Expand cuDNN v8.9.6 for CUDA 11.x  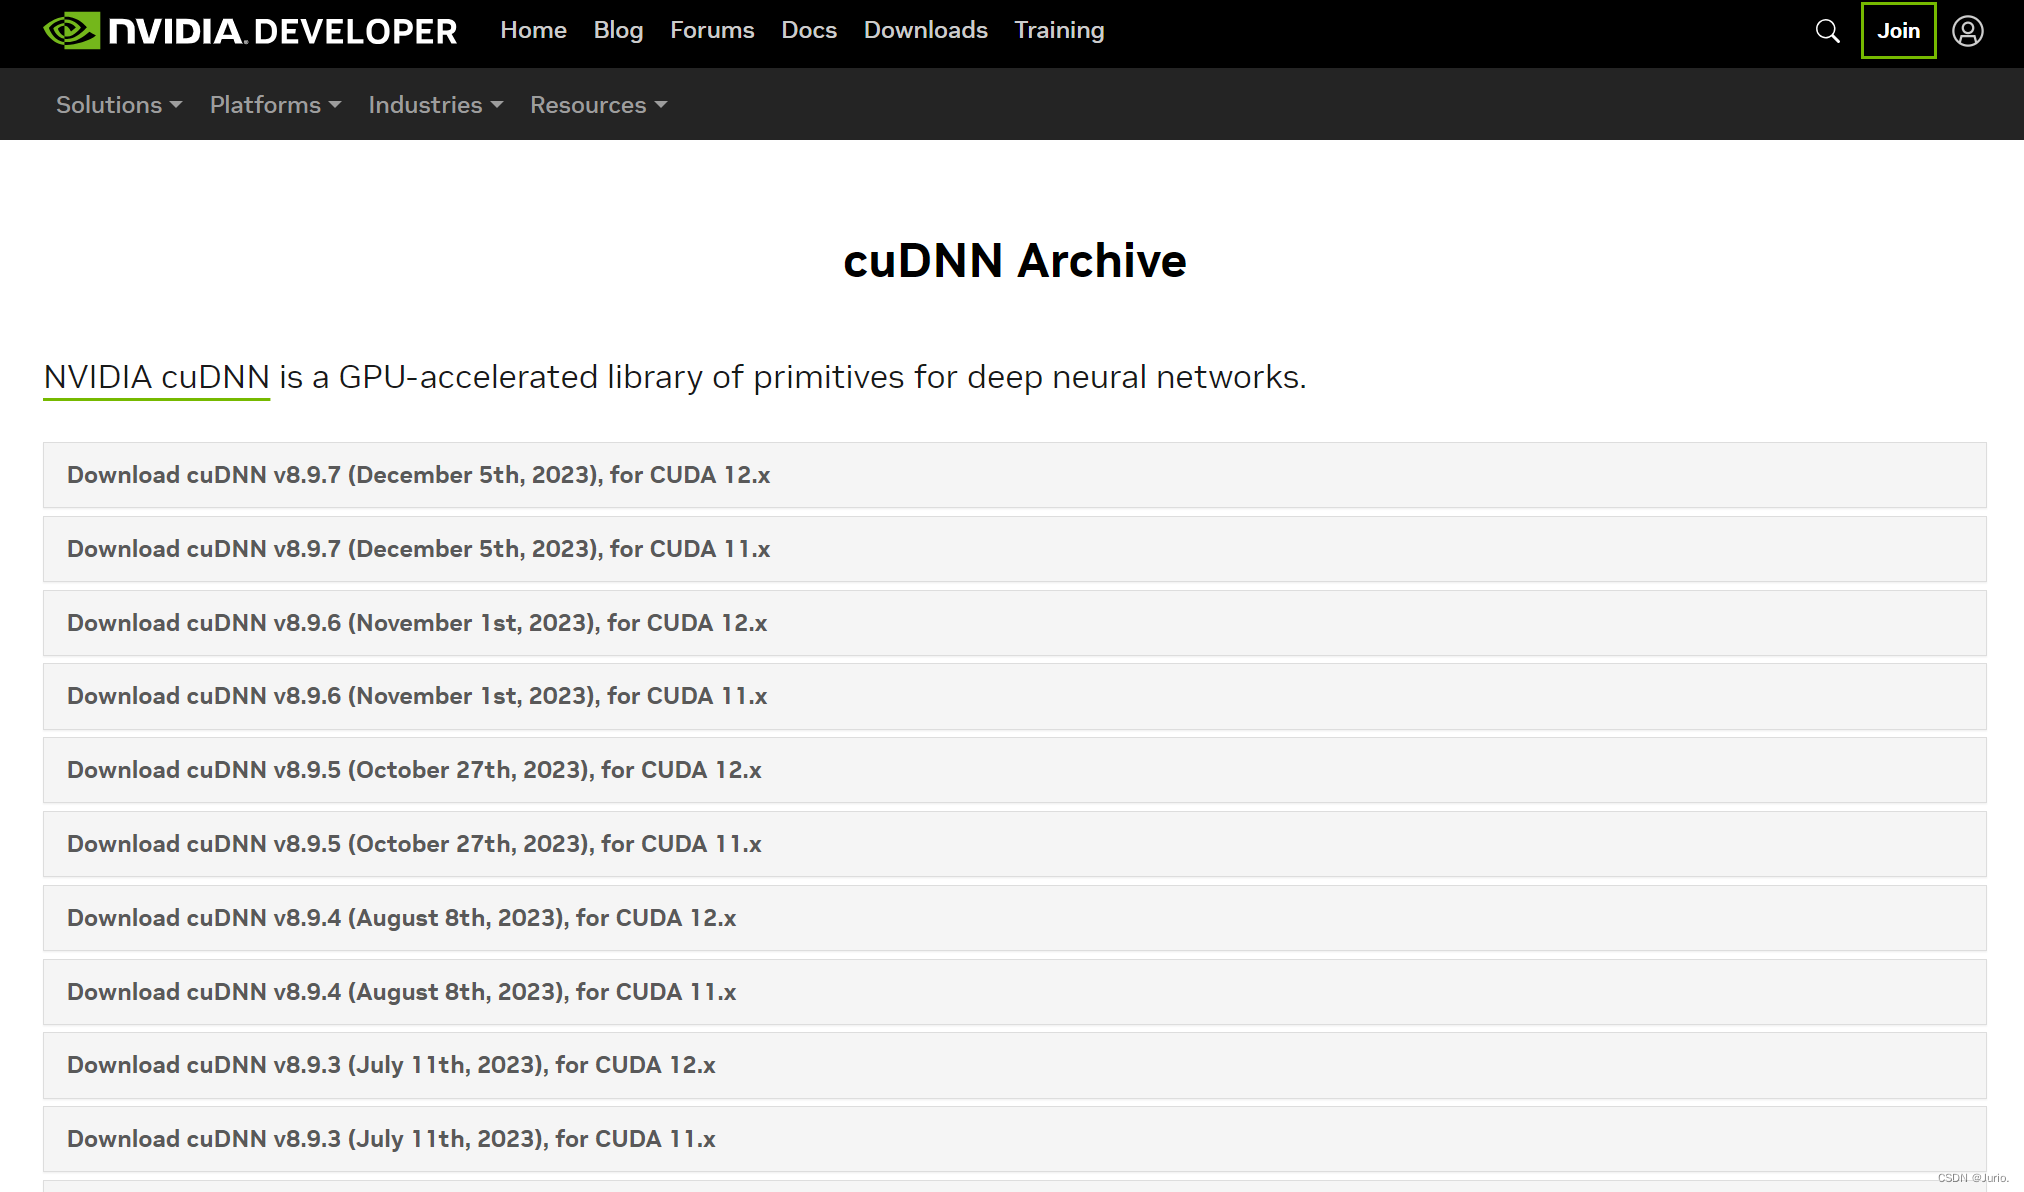coord(1014,696)
